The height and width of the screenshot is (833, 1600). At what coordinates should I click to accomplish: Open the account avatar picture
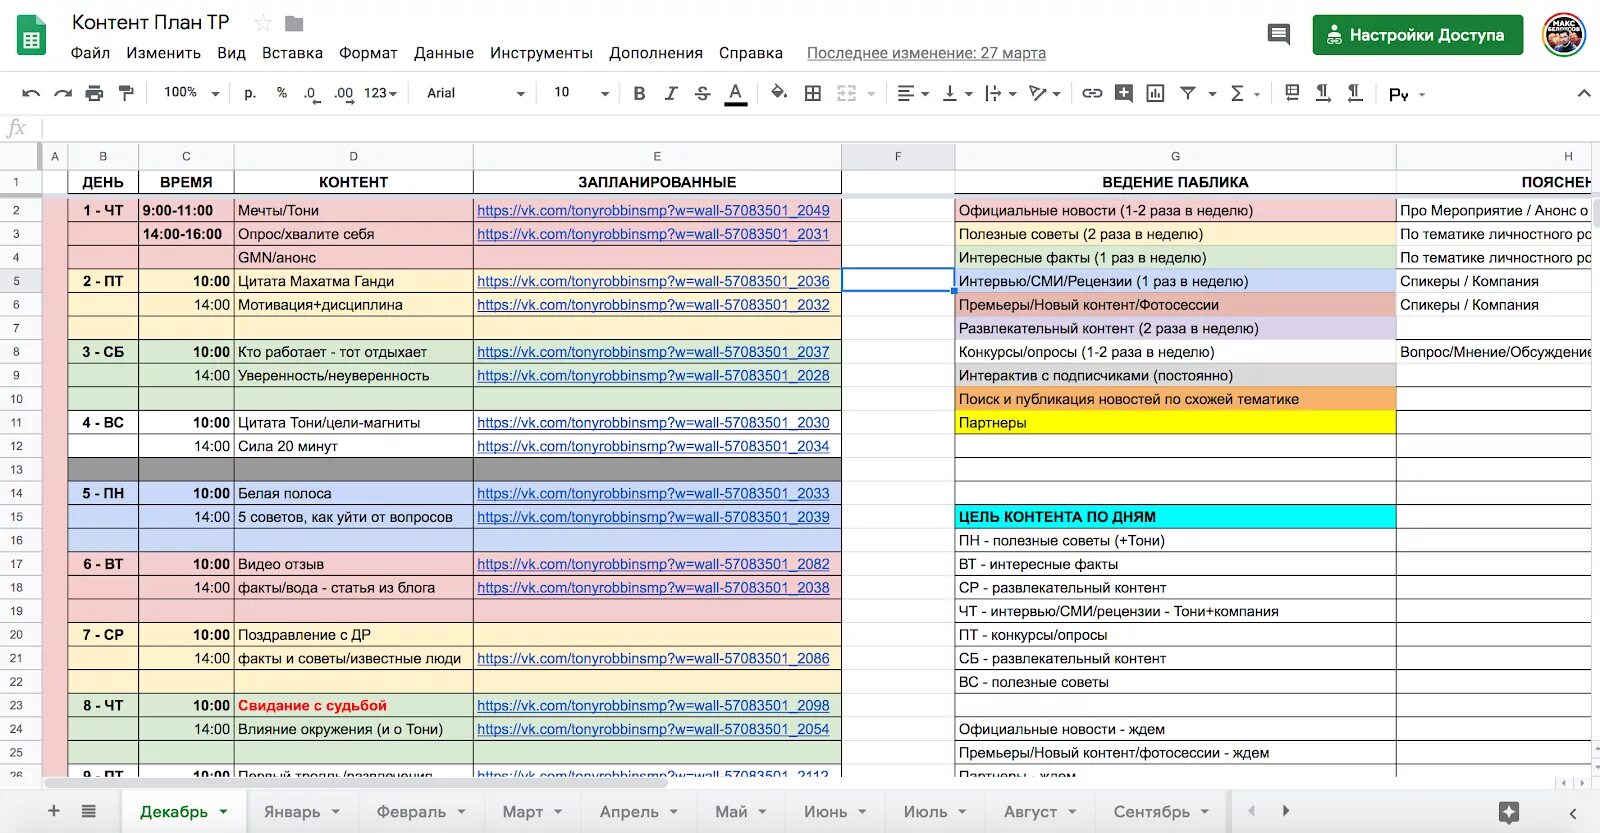tap(1563, 35)
